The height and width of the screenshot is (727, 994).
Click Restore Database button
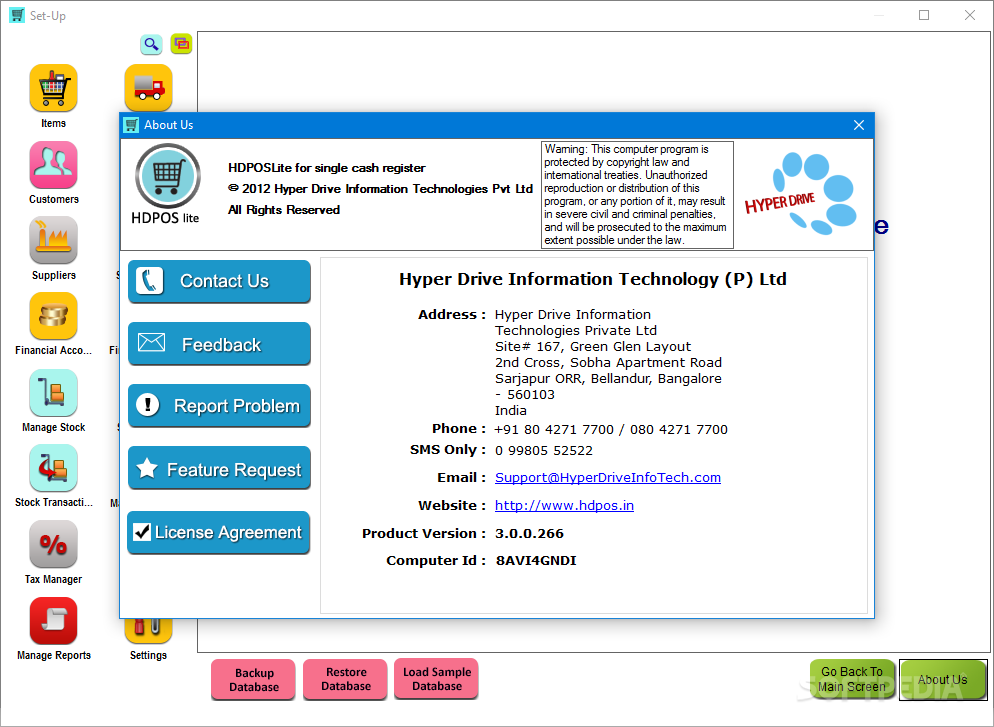tap(345, 679)
